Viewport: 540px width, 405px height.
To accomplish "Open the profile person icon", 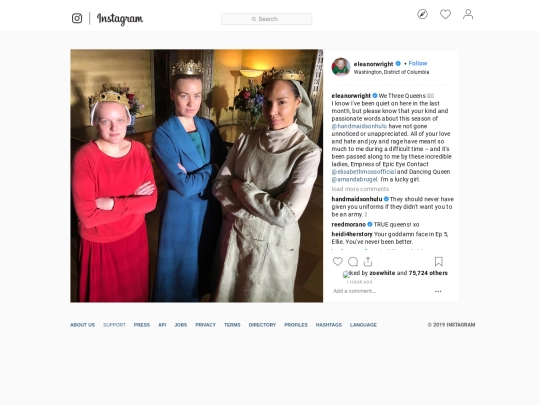I will (468, 14).
